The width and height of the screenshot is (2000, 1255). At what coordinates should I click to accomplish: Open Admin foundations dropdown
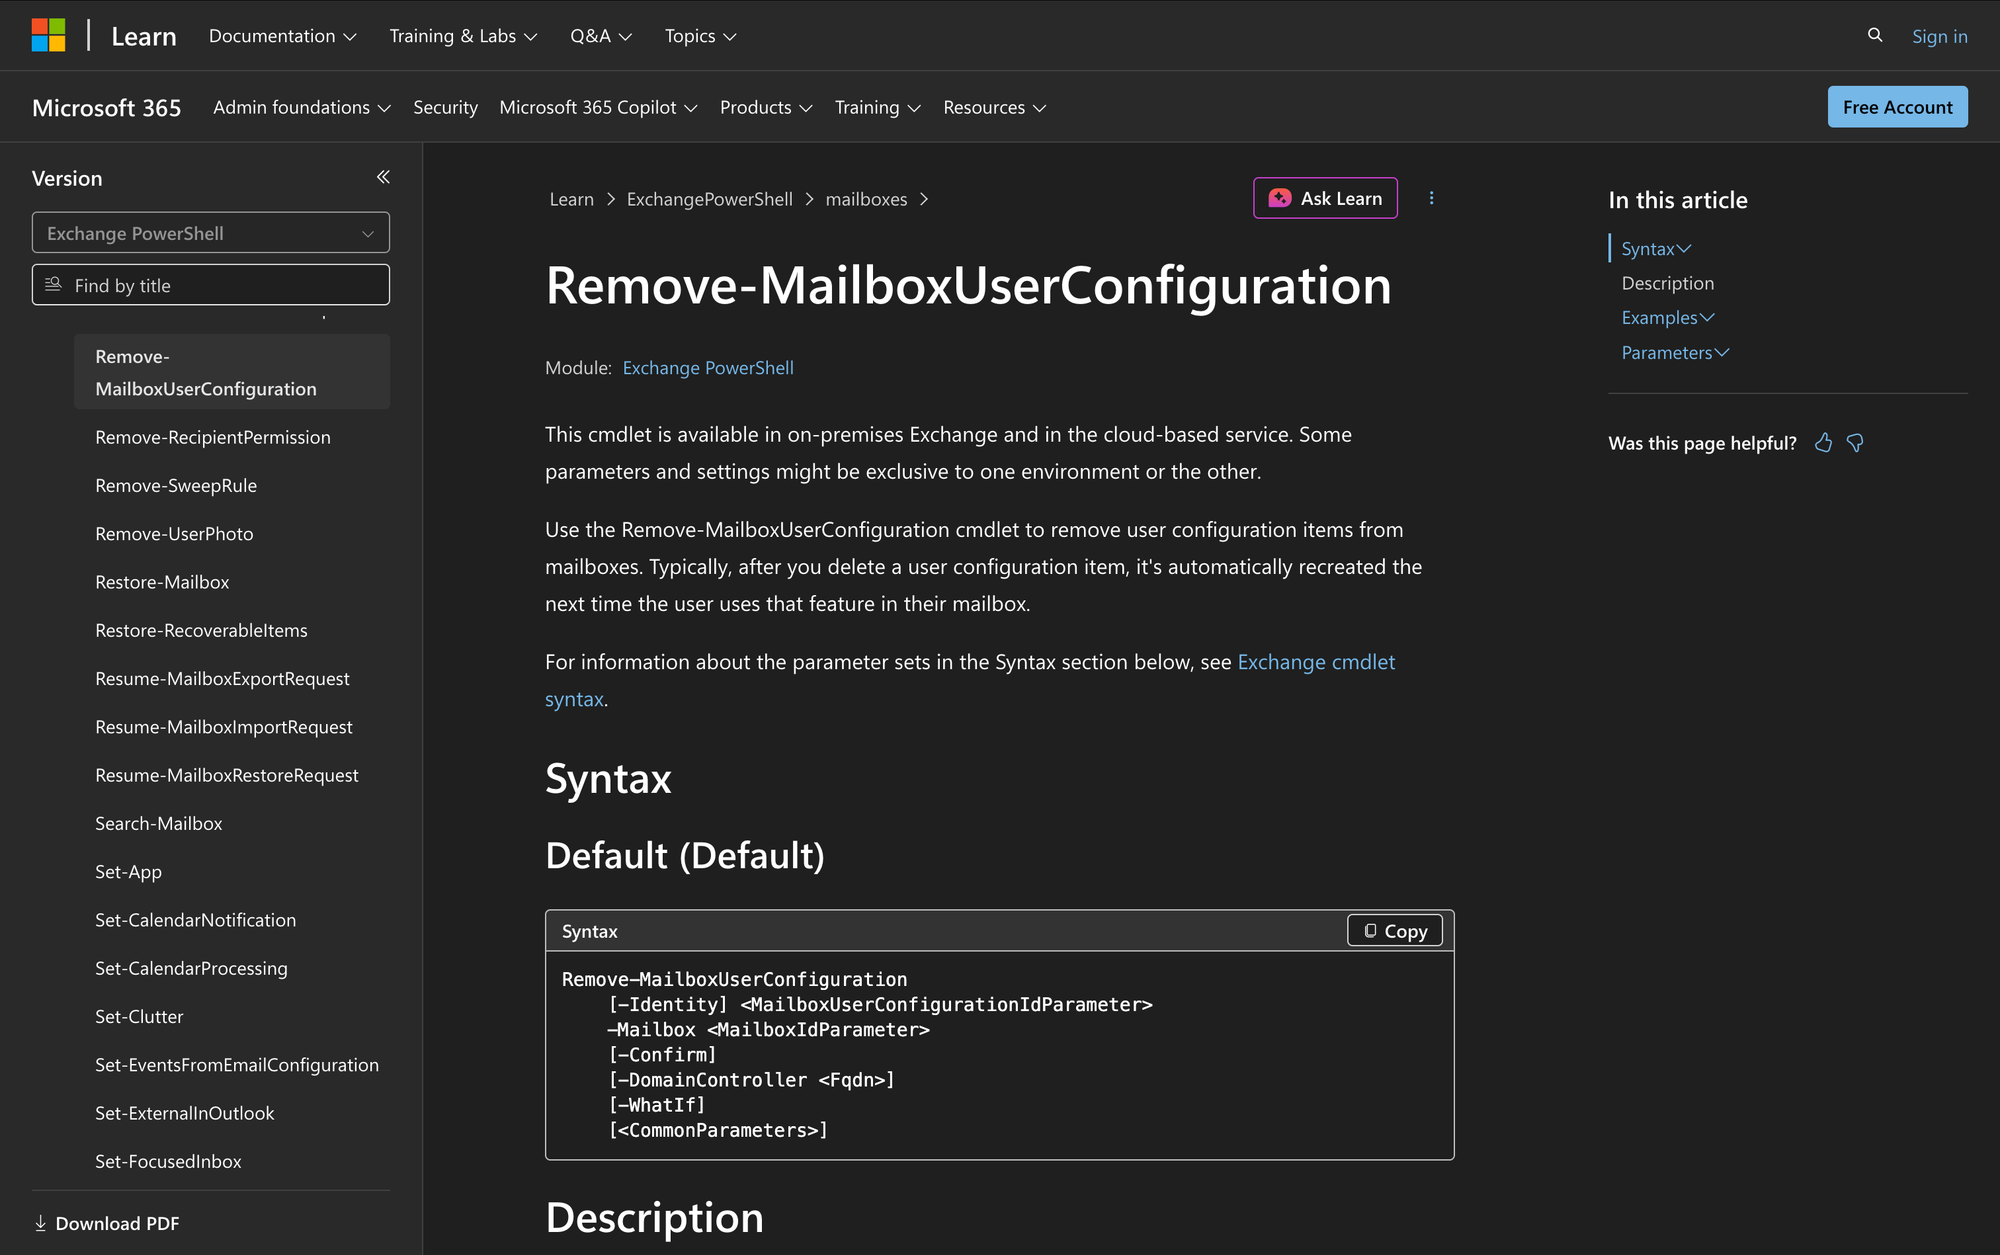[301, 107]
